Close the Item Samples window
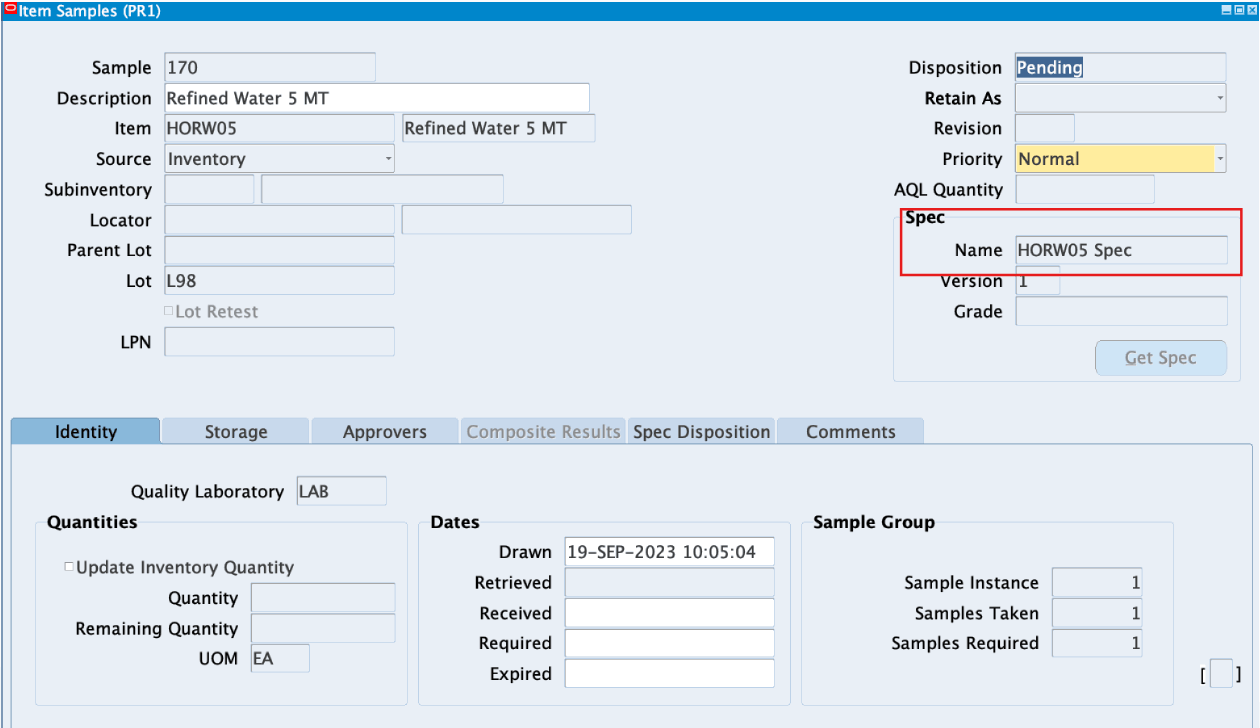This screenshot has height=728, width=1260. point(1250,10)
